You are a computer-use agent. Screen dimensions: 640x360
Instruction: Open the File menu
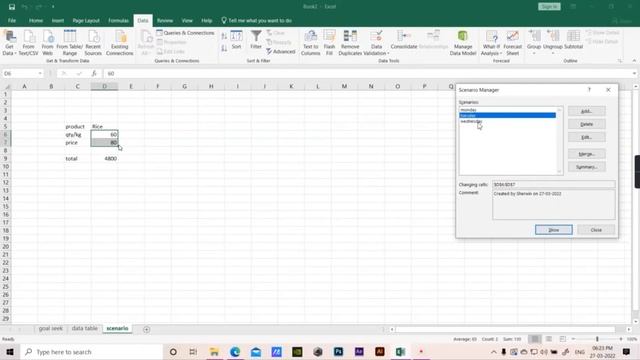point(12,20)
